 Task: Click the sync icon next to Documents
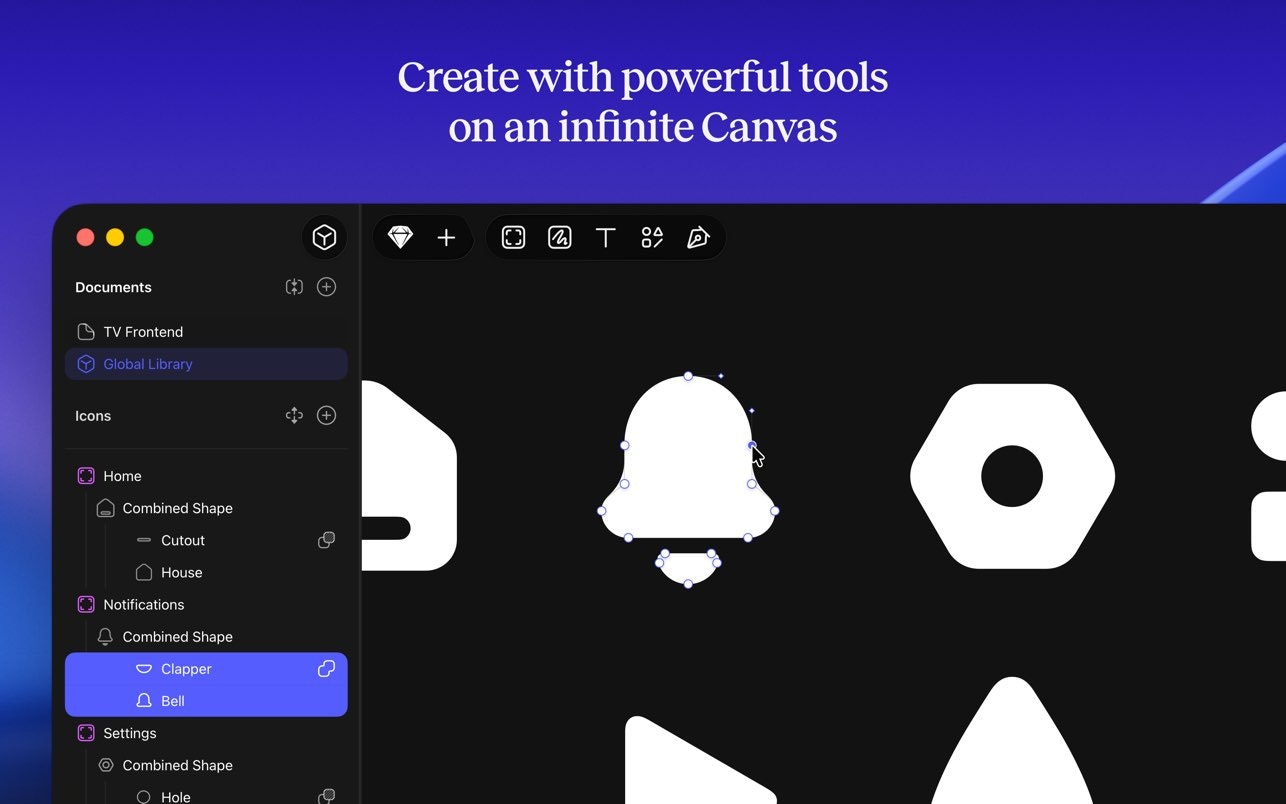tap(294, 286)
